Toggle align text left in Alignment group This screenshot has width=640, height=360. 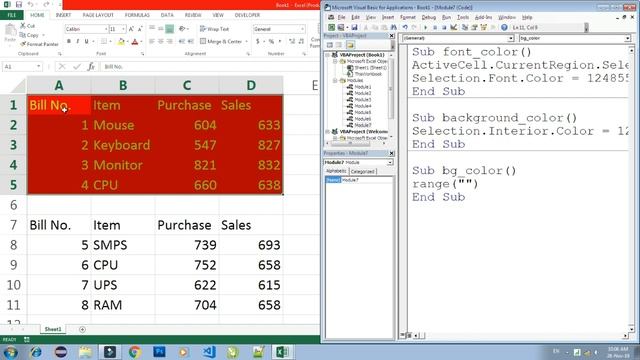(151, 41)
